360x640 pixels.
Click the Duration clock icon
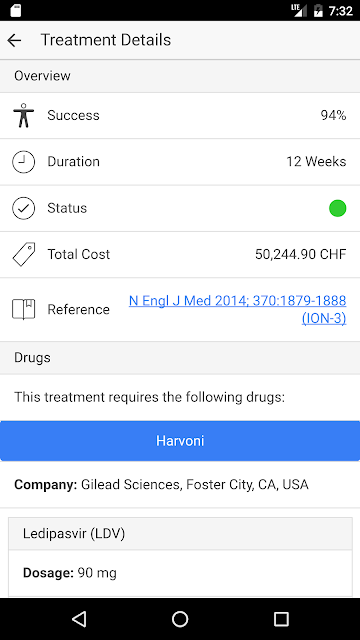click(x=24, y=162)
